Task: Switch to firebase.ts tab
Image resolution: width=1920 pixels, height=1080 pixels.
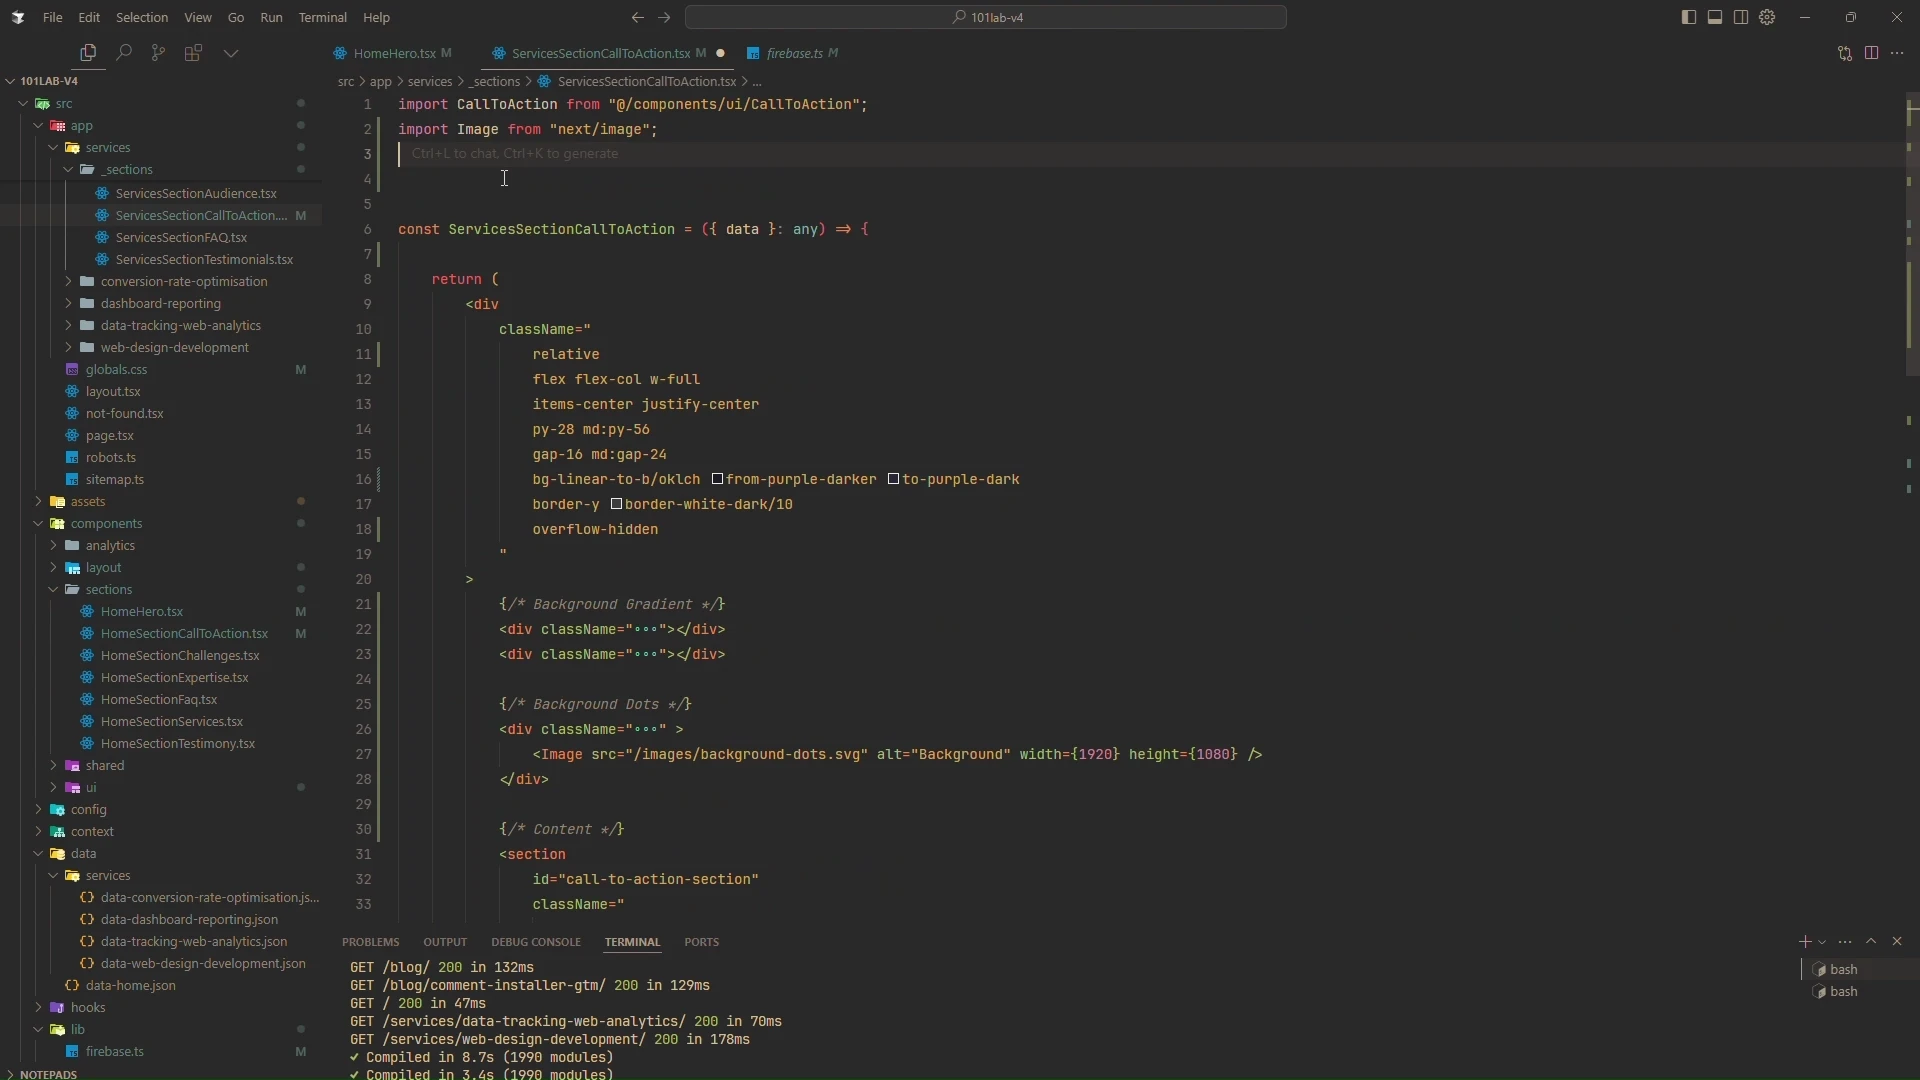Action: pos(794,53)
